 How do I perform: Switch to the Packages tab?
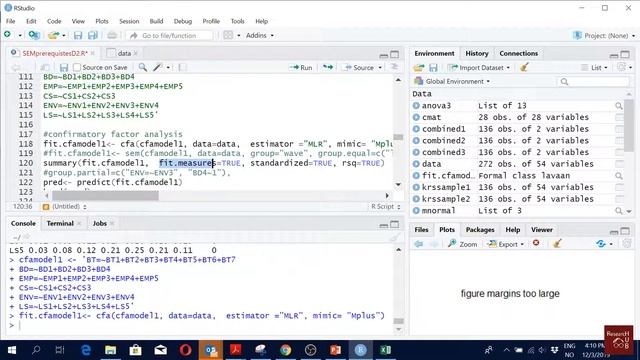pyautogui.click(x=480, y=230)
